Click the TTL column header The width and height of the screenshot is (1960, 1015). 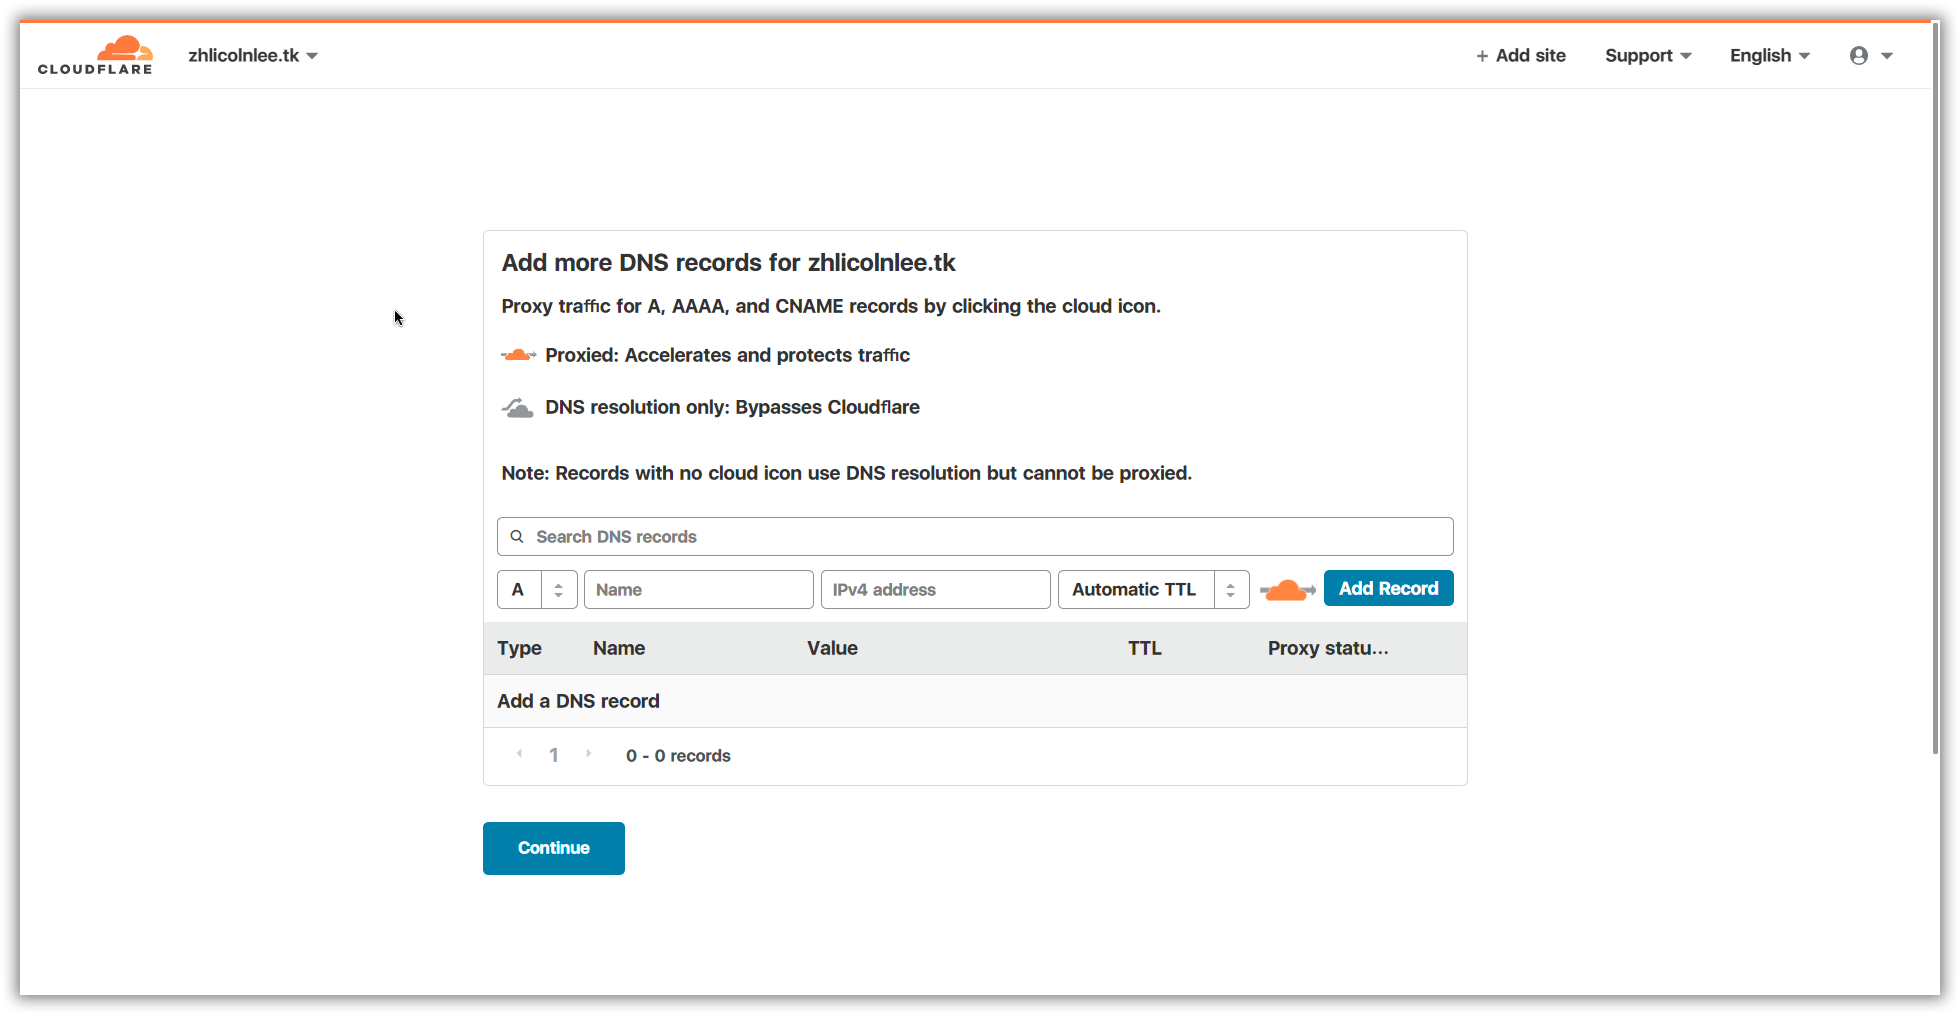pos(1145,648)
